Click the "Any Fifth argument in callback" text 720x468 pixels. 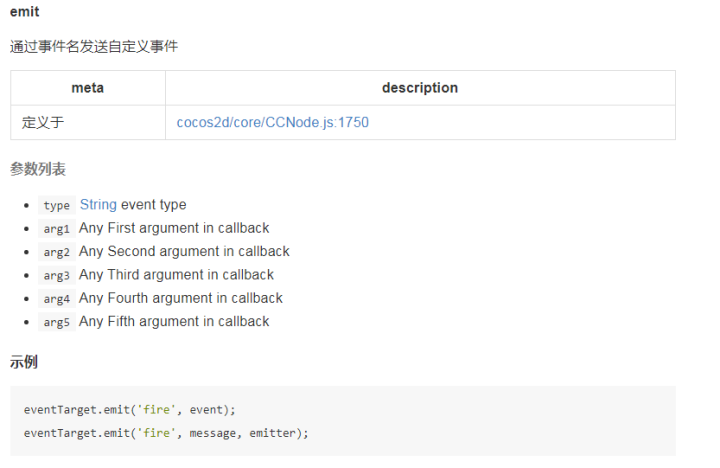click(174, 321)
